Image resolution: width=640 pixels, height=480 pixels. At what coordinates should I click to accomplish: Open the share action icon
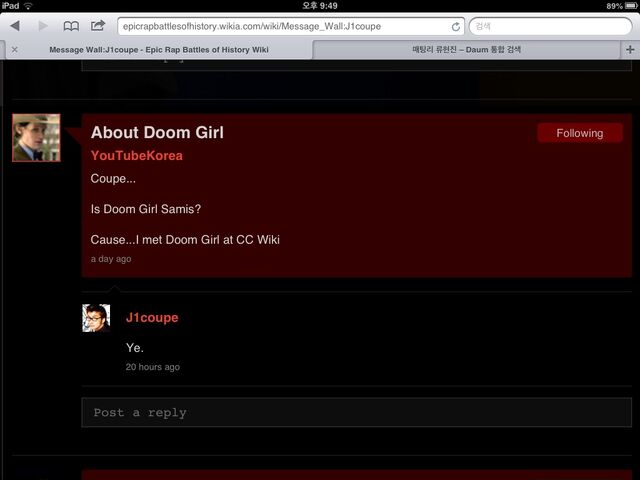[98, 26]
